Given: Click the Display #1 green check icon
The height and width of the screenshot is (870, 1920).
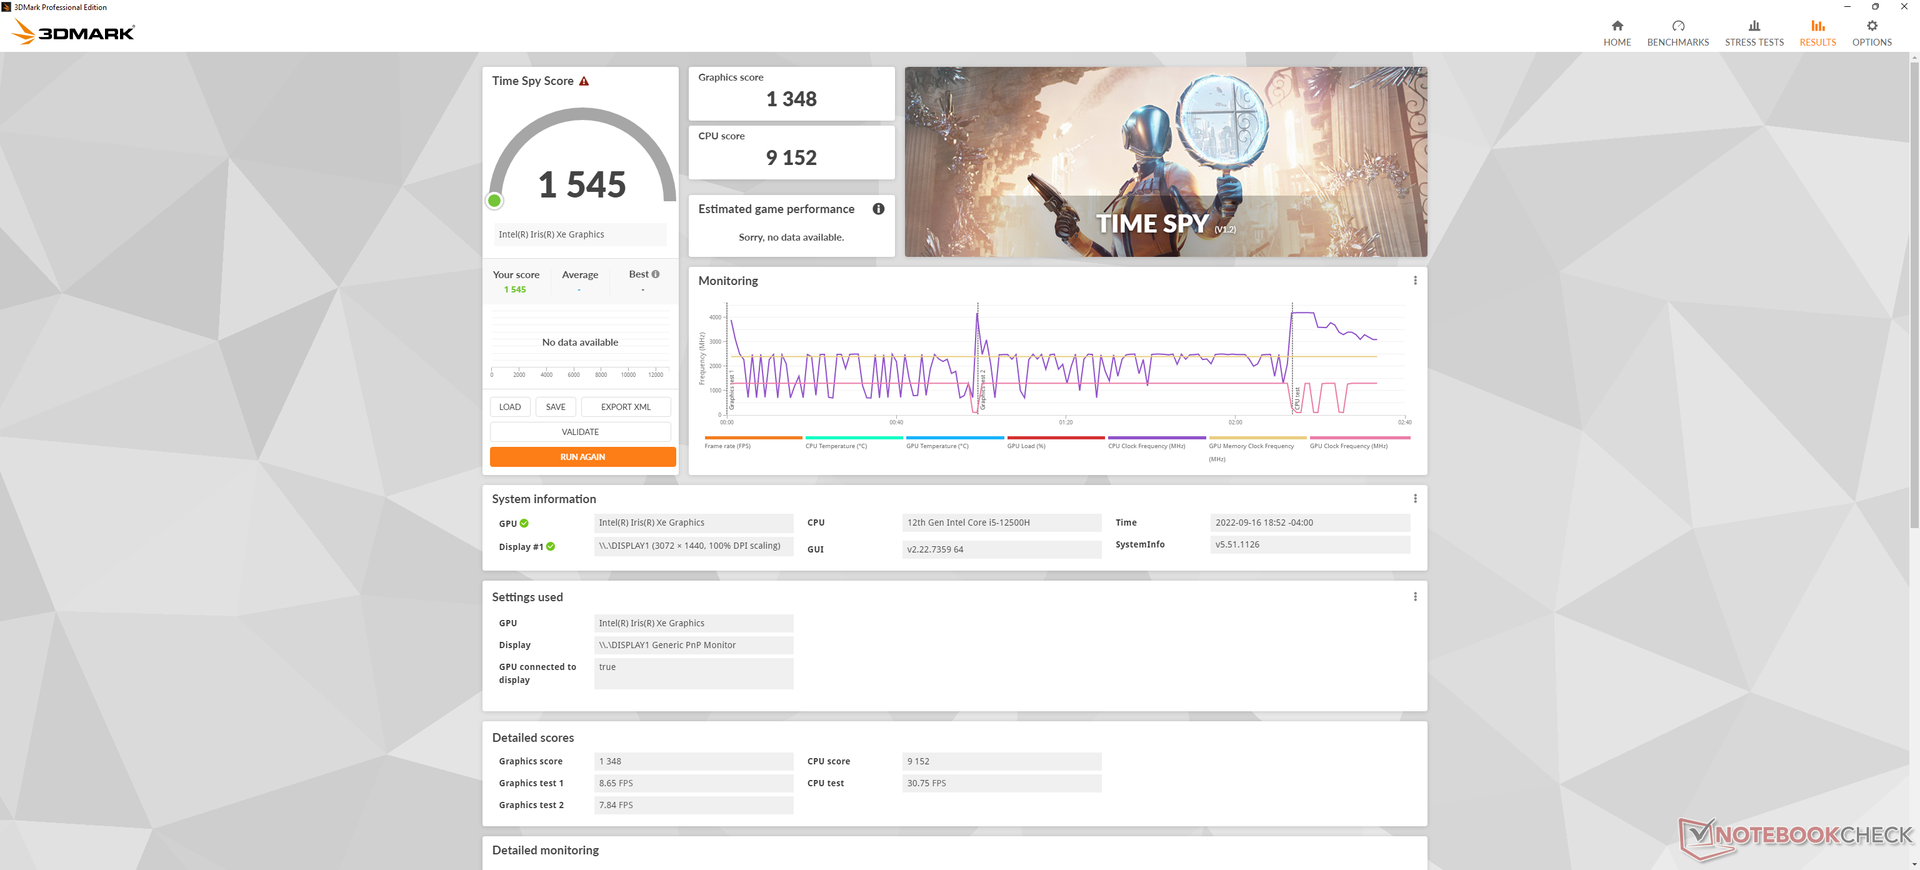Looking at the screenshot, I should 550,546.
